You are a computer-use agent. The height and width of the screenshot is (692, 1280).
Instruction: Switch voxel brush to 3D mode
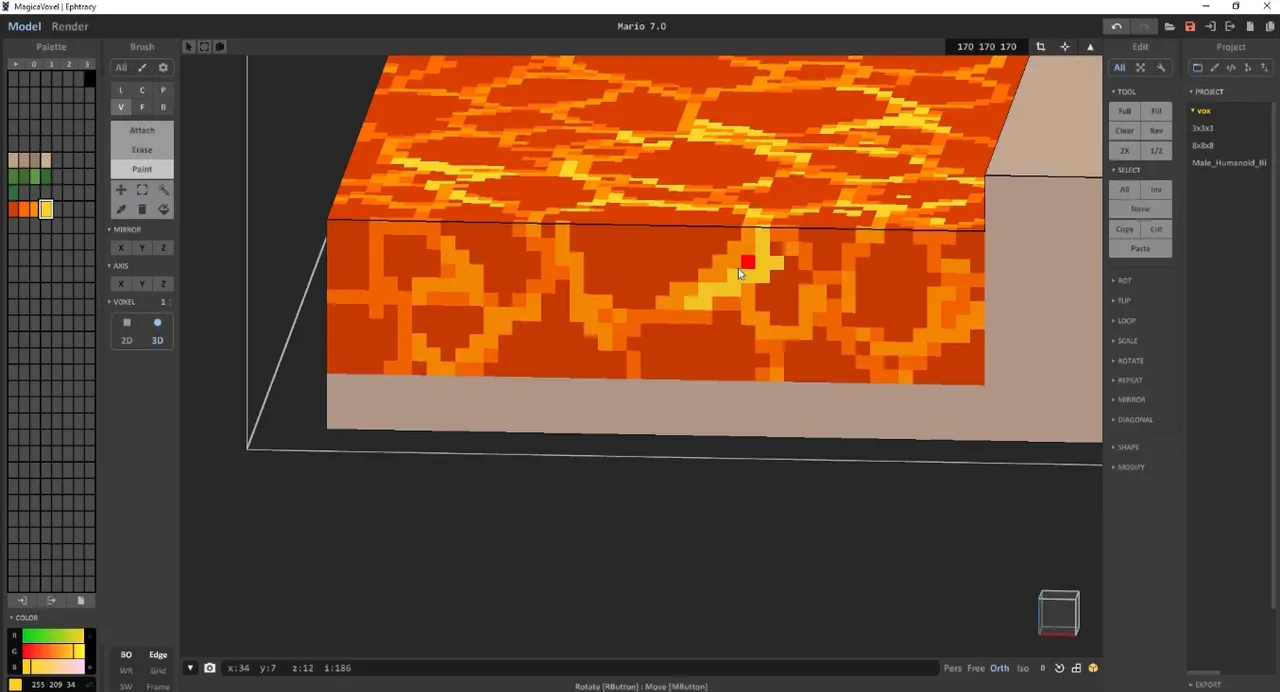(x=157, y=341)
